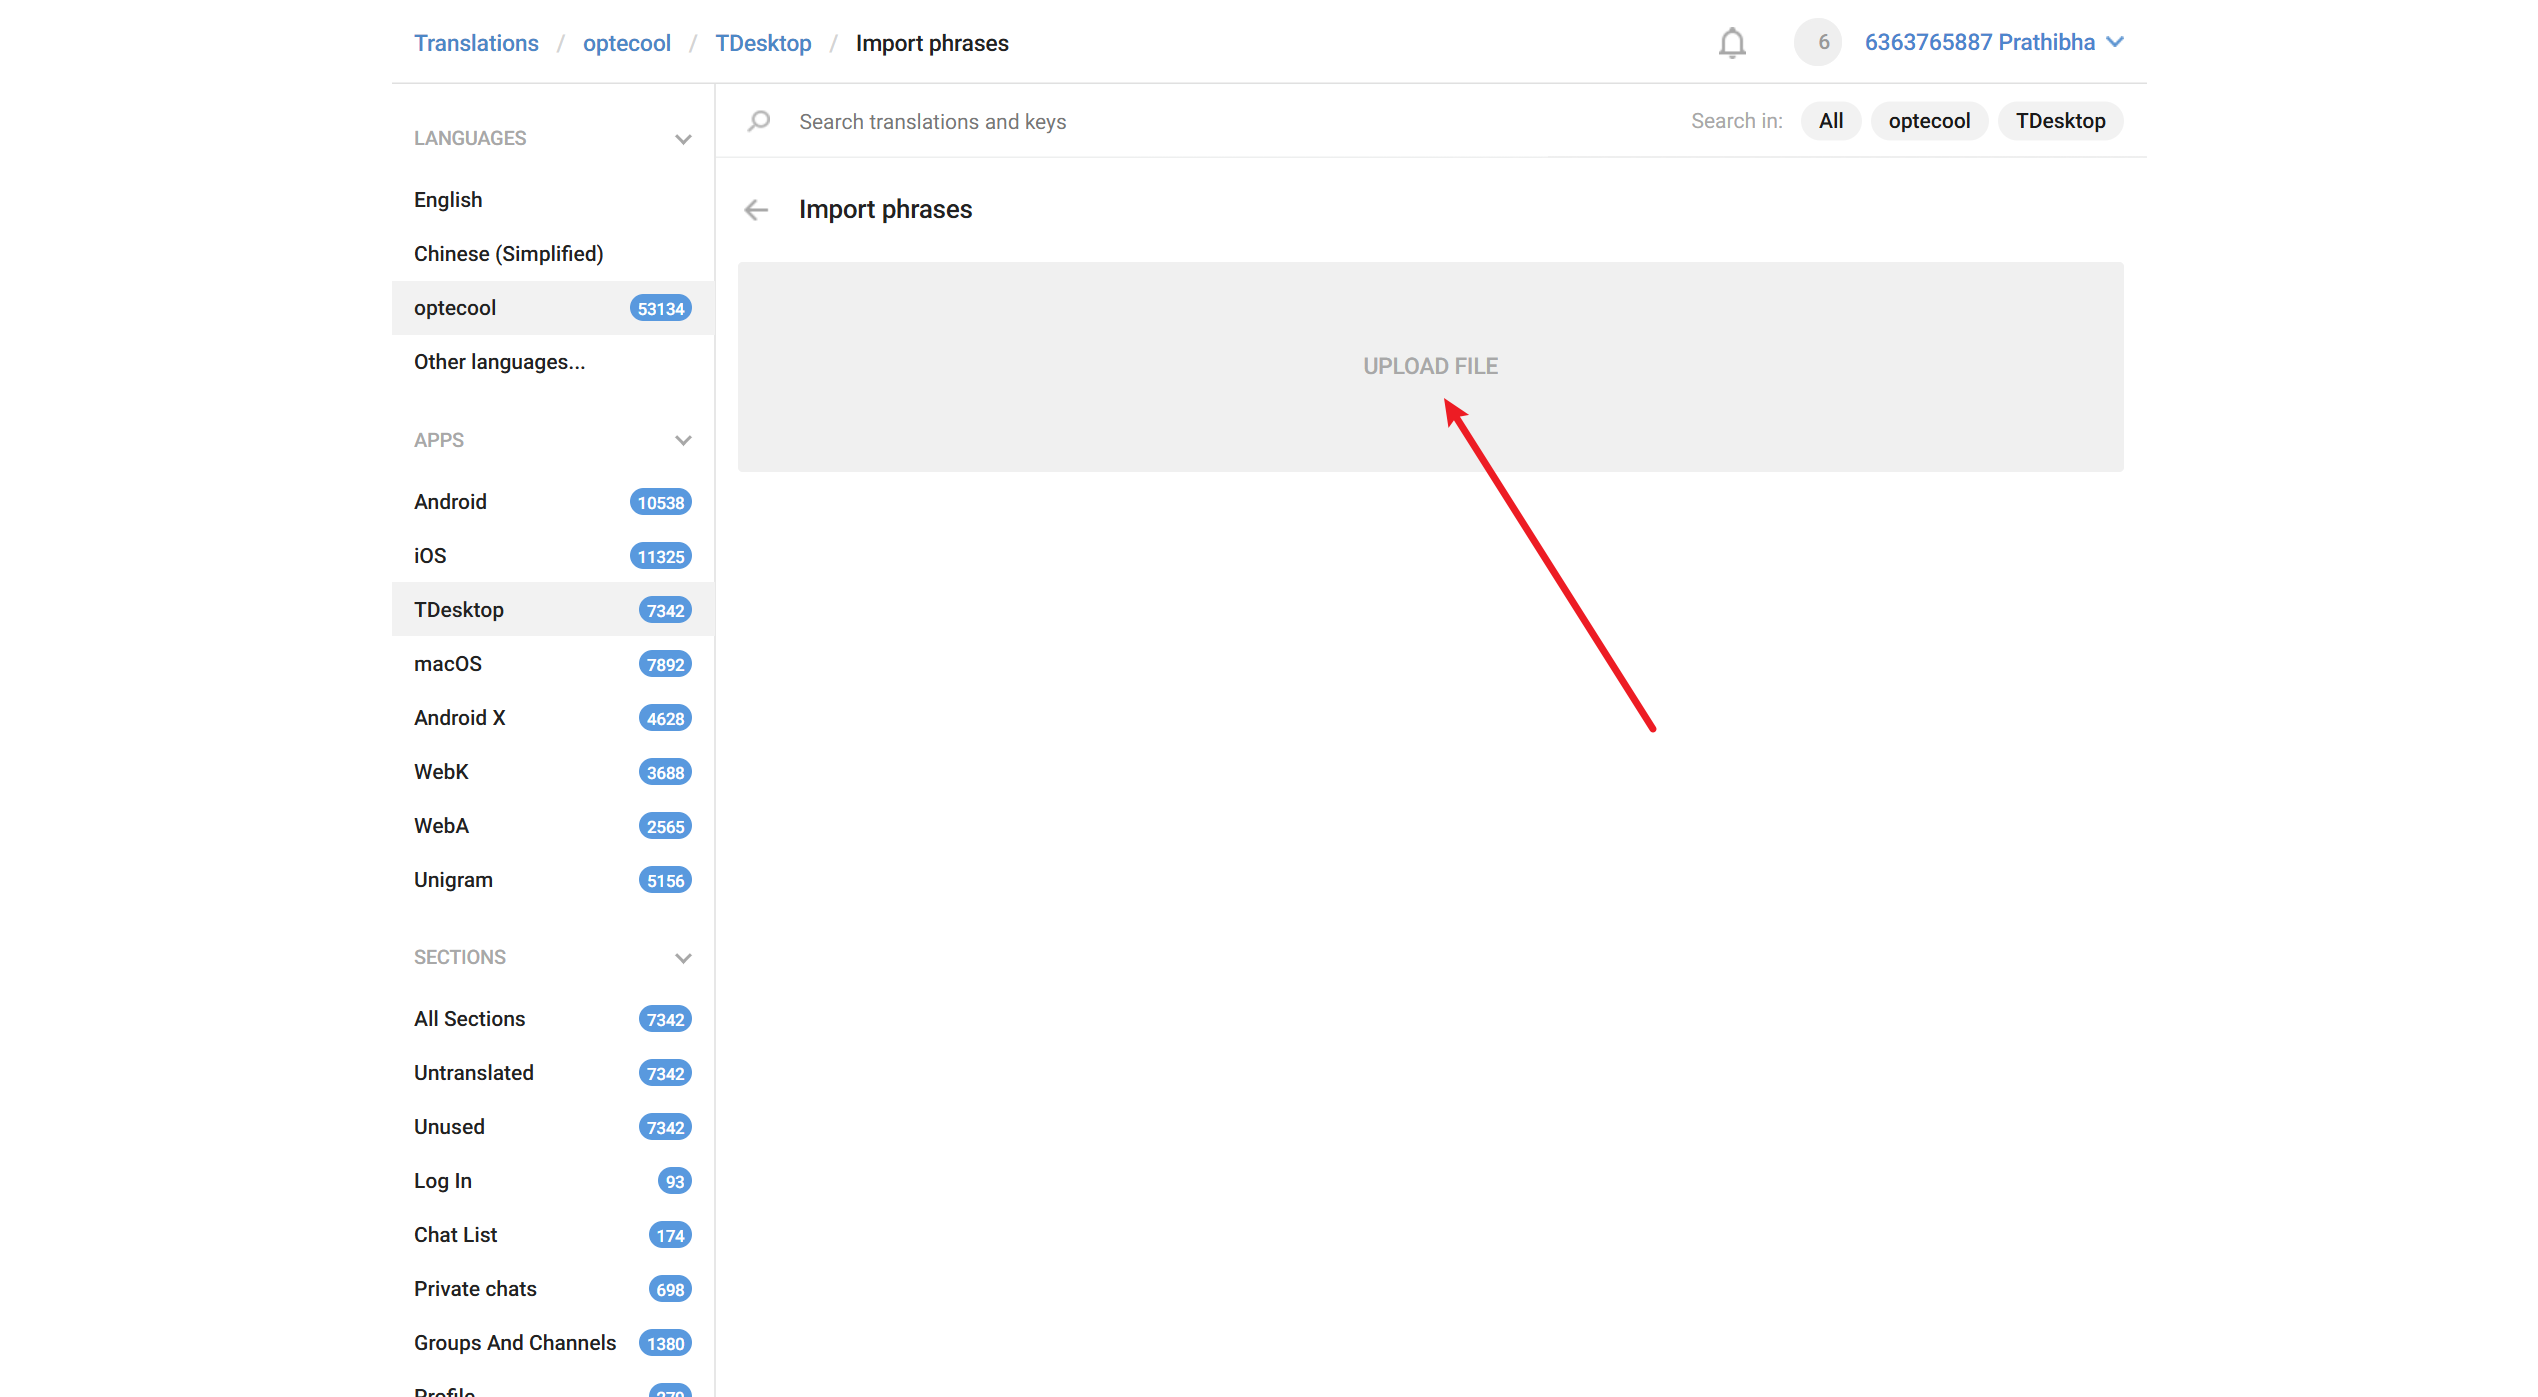This screenshot has width=2538, height=1397.
Task: Click the user avatar circle
Action: (x=1818, y=43)
